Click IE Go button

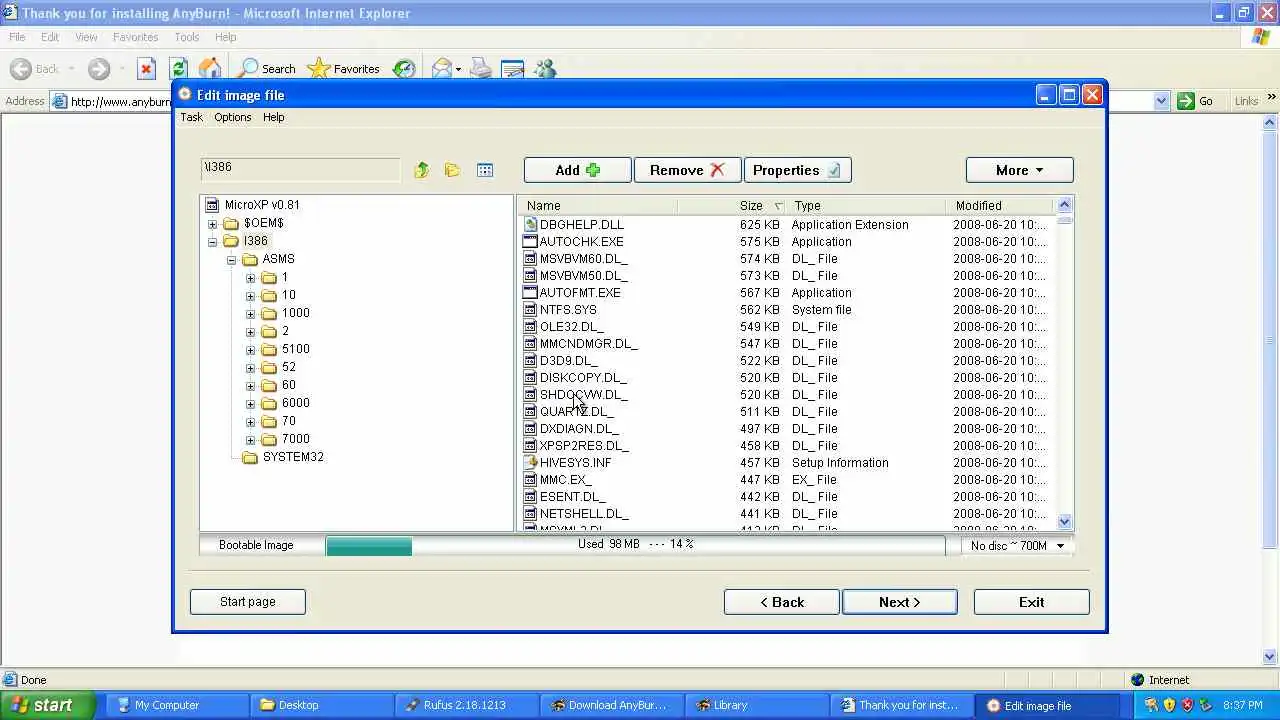tap(1196, 101)
